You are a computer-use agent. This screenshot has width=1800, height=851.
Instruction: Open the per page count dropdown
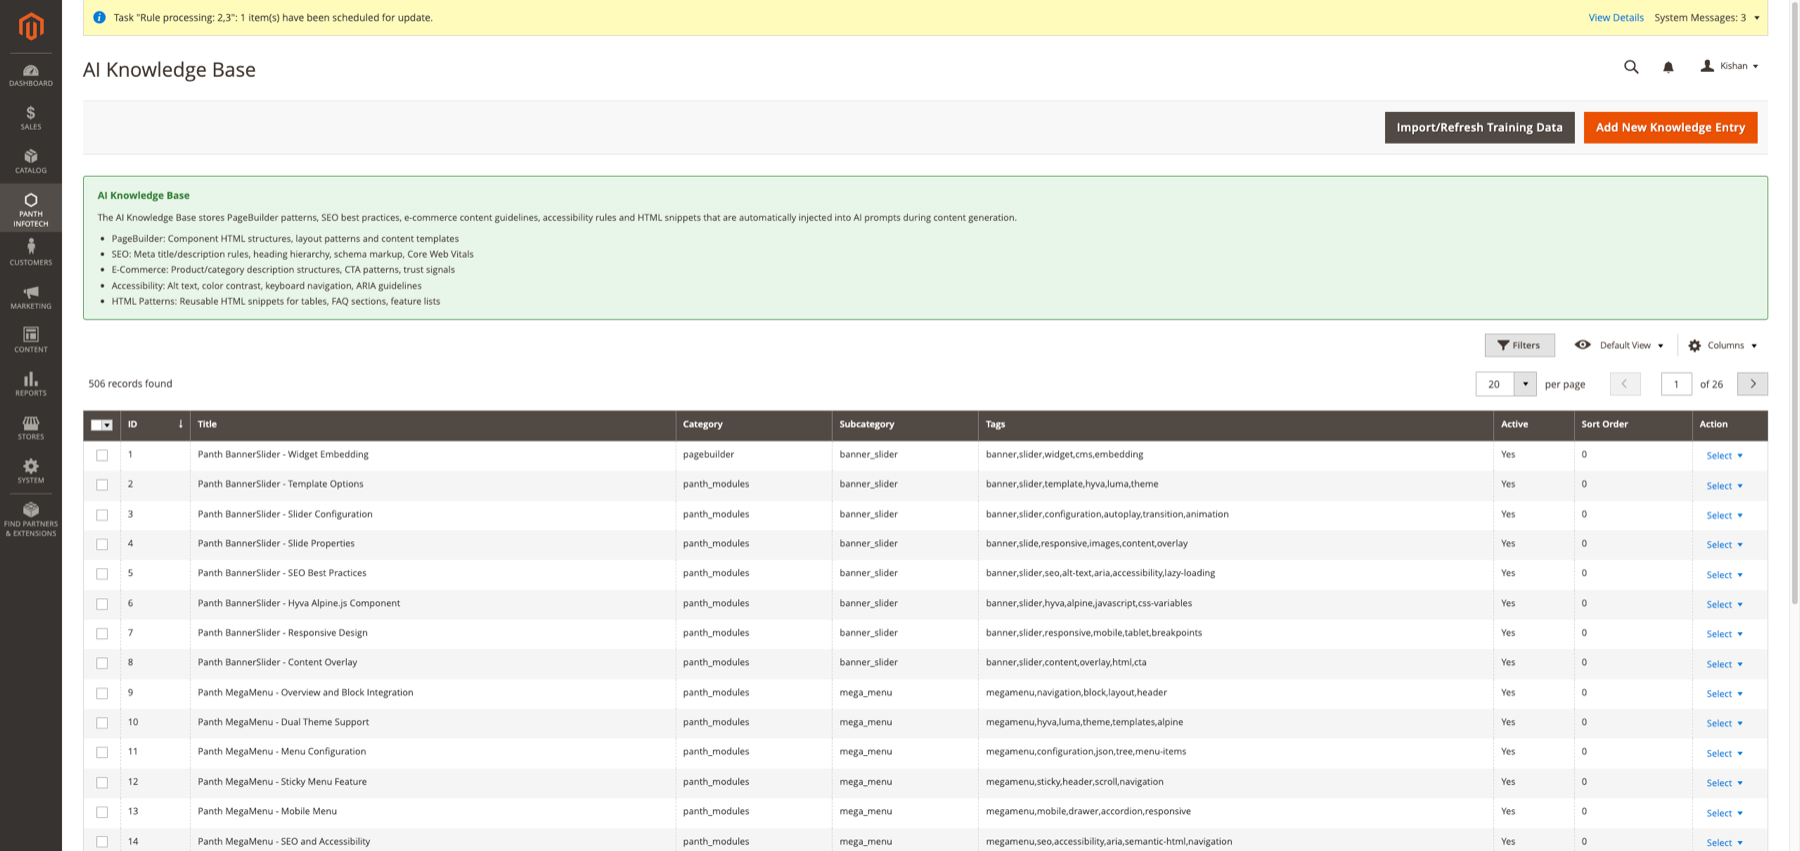[x=1525, y=384]
